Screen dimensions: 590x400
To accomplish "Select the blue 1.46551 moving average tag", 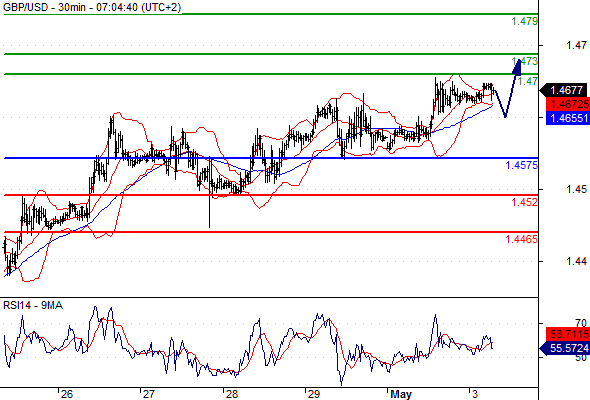I will pyautogui.click(x=567, y=118).
